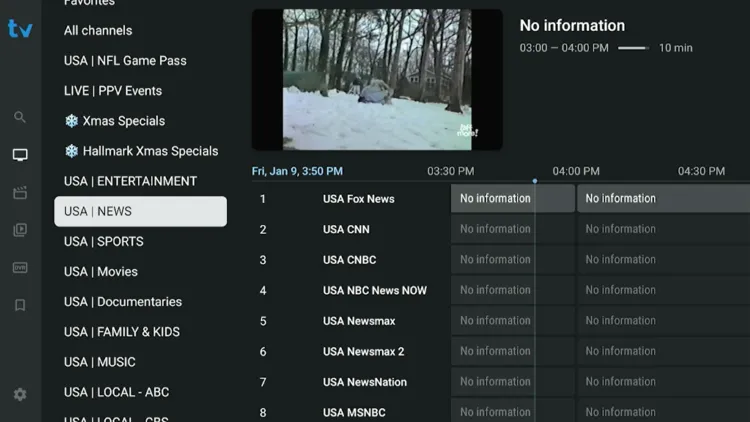The image size is (750, 422).
Task: Click the current time marker on timeline
Action: click(535, 181)
